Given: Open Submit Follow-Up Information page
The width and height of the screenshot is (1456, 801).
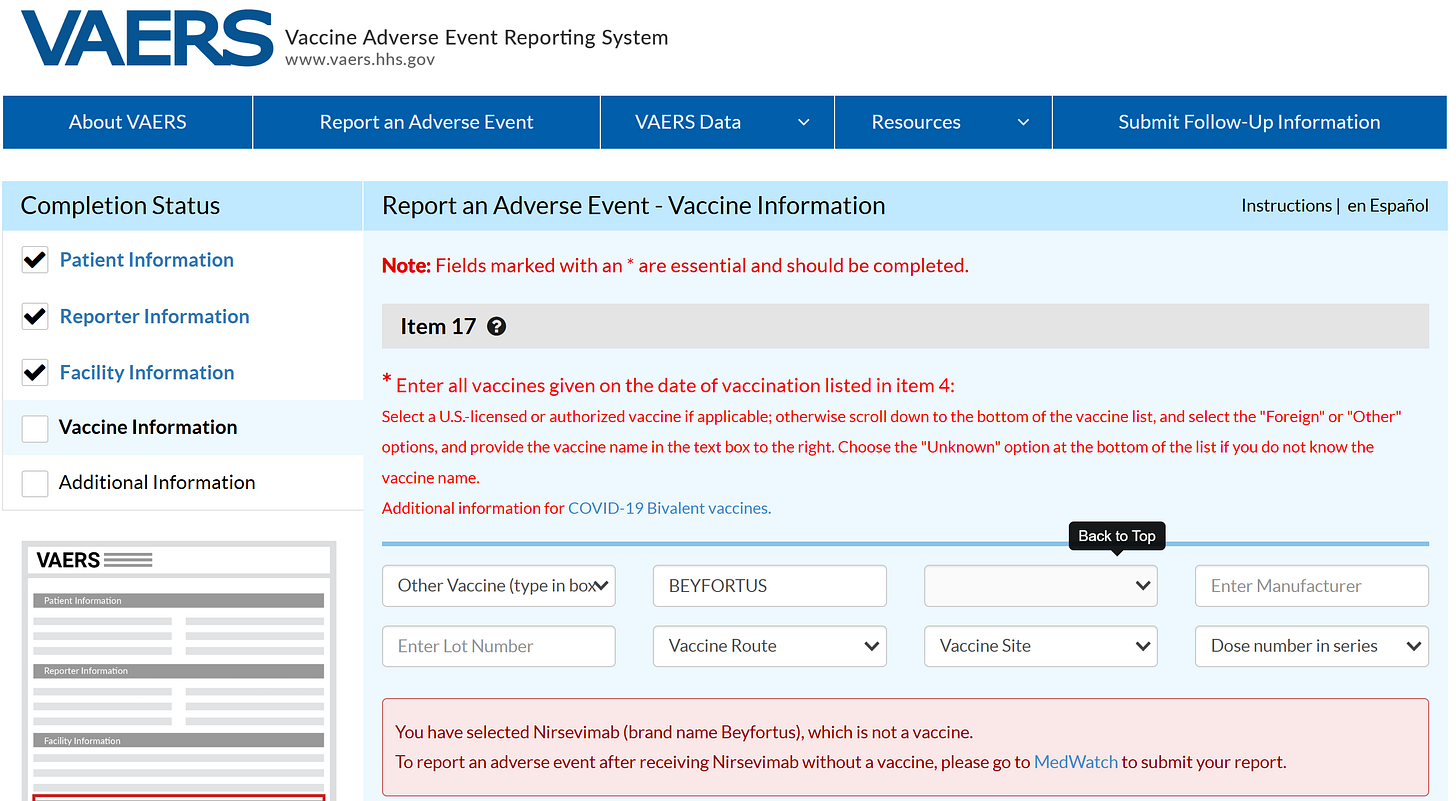Looking at the screenshot, I should coord(1249,122).
